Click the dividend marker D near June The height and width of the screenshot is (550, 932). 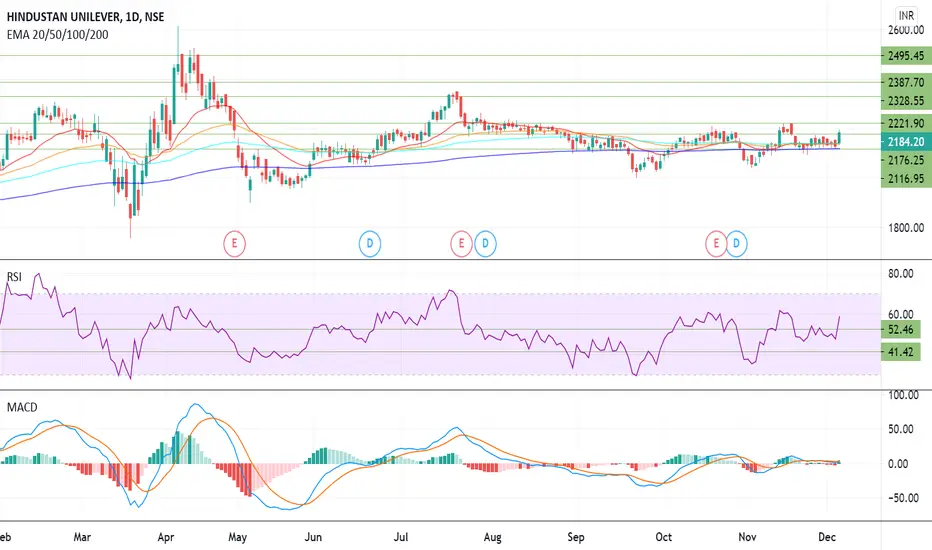tap(370, 244)
